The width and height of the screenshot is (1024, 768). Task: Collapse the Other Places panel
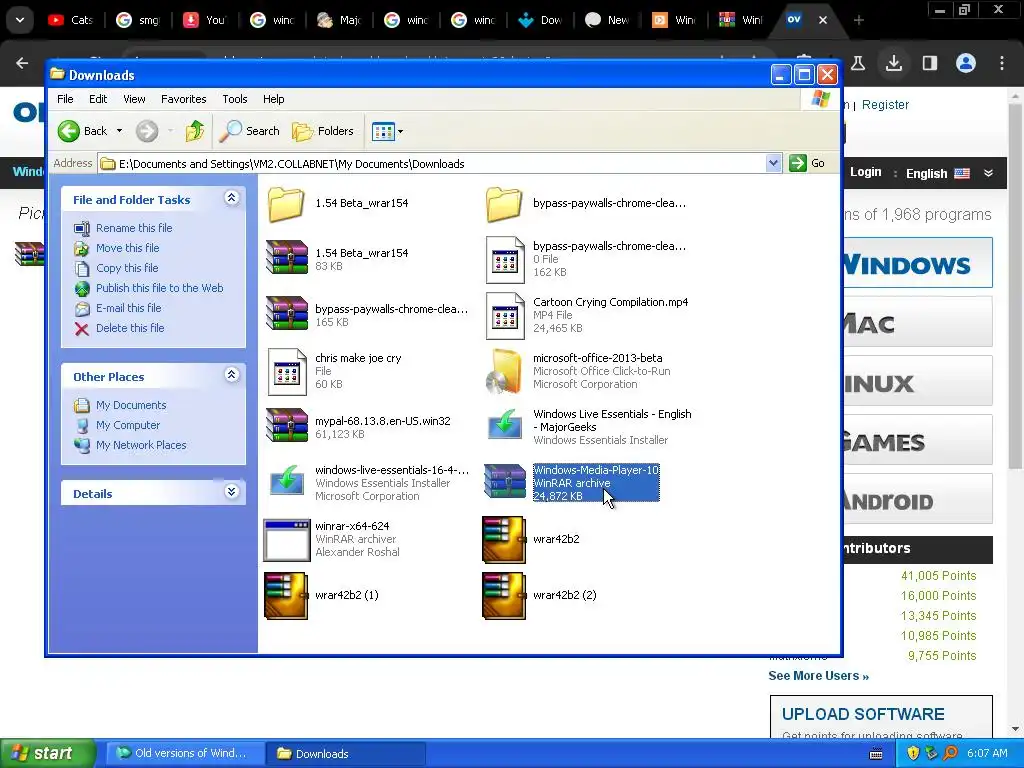point(231,375)
